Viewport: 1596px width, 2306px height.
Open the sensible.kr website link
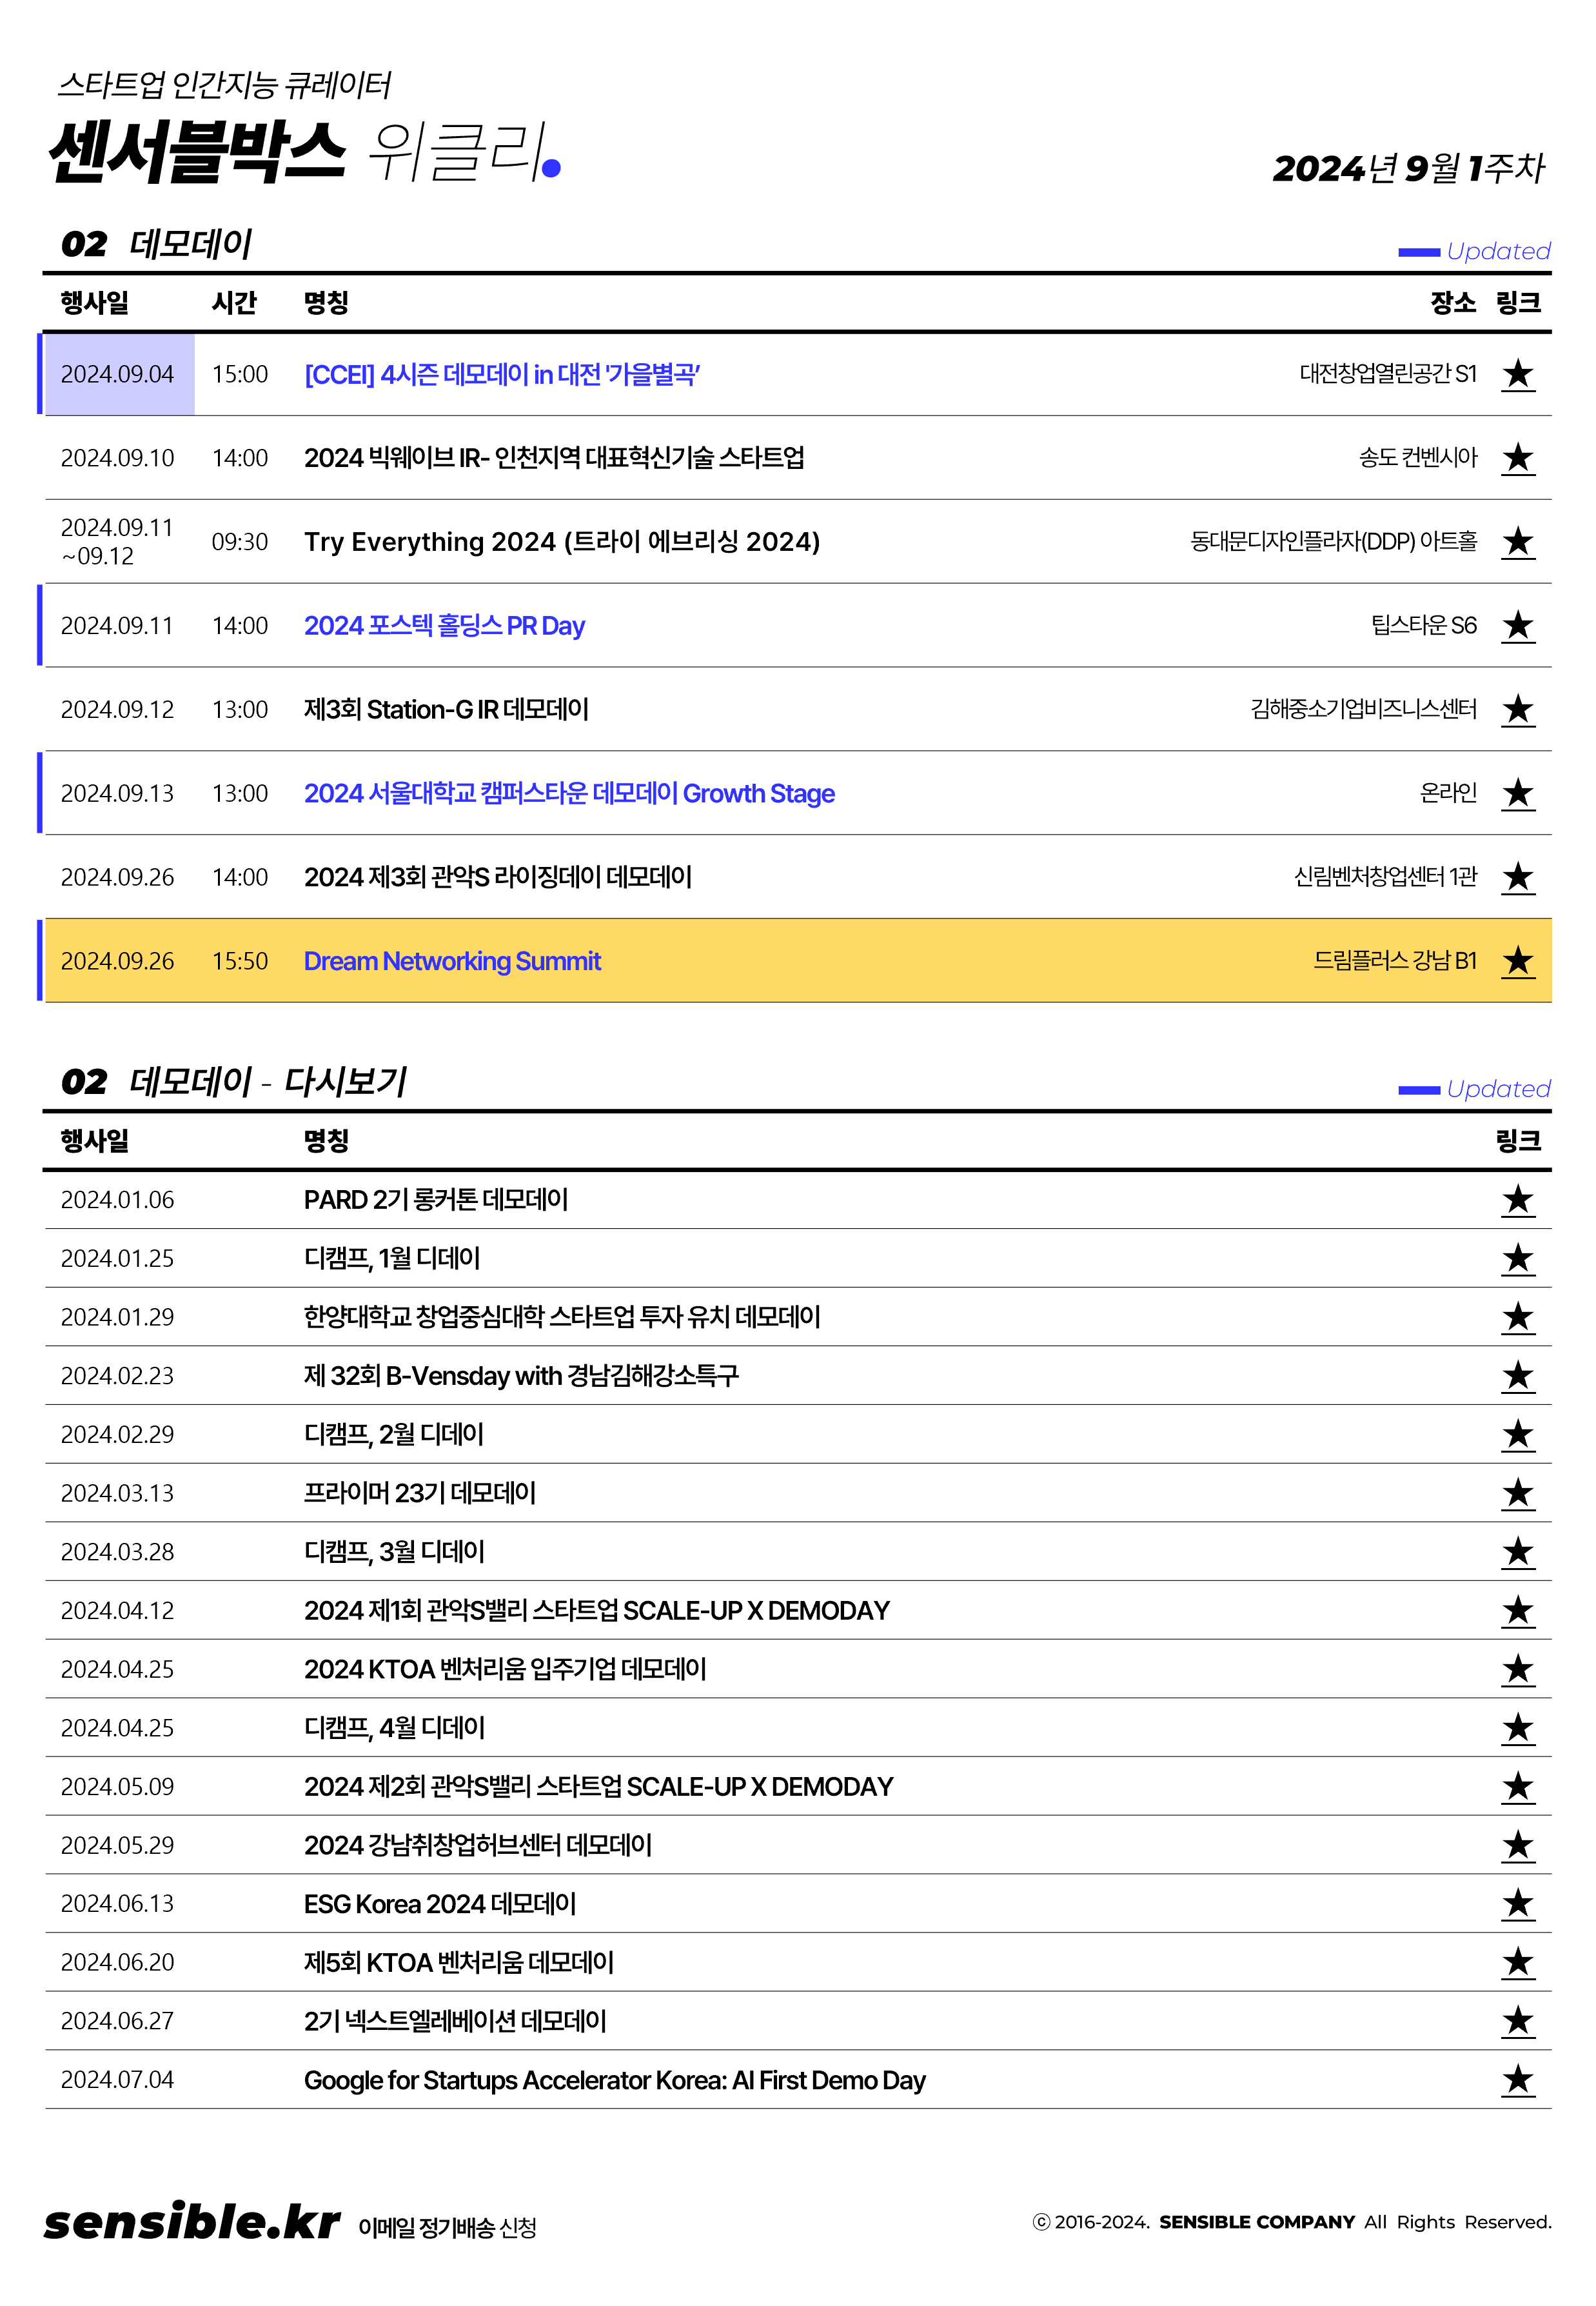pyautogui.click(x=191, y=2222)
